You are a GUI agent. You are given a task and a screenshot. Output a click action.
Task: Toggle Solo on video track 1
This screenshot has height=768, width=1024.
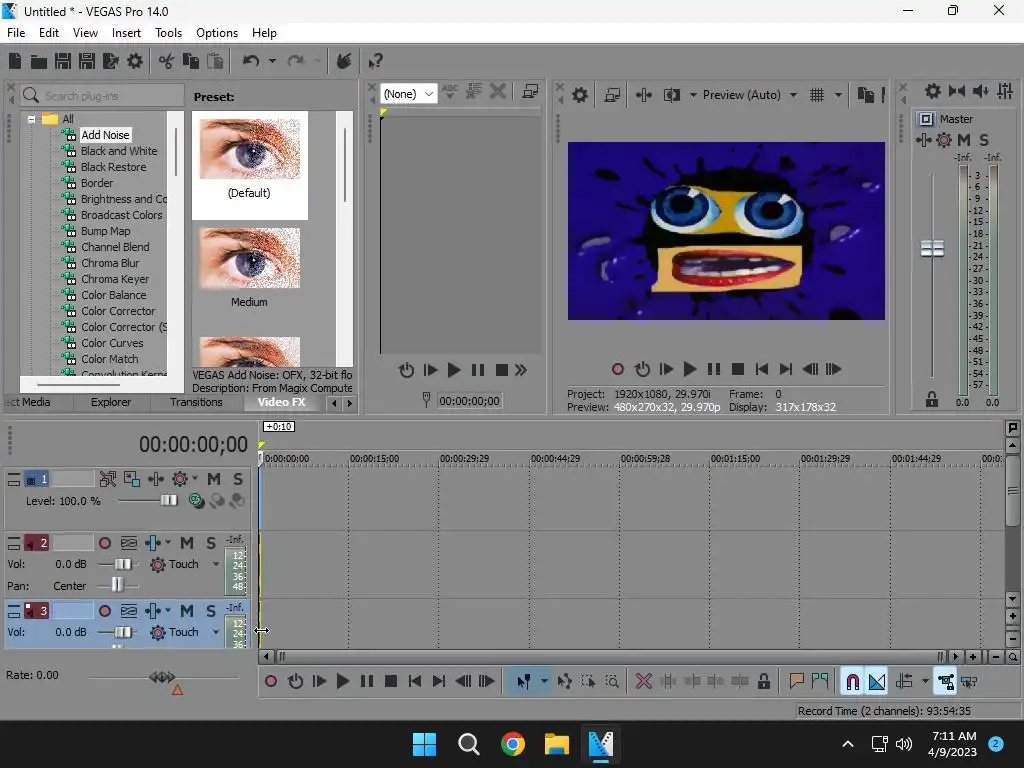(x=238, y=479)
